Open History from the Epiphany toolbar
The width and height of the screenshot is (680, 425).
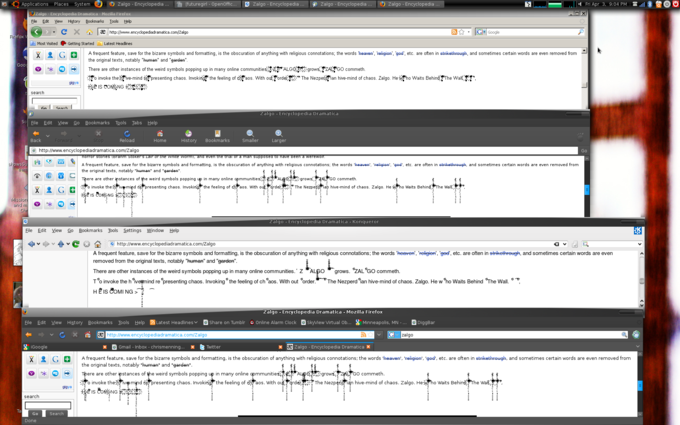(x=189, y=136)
